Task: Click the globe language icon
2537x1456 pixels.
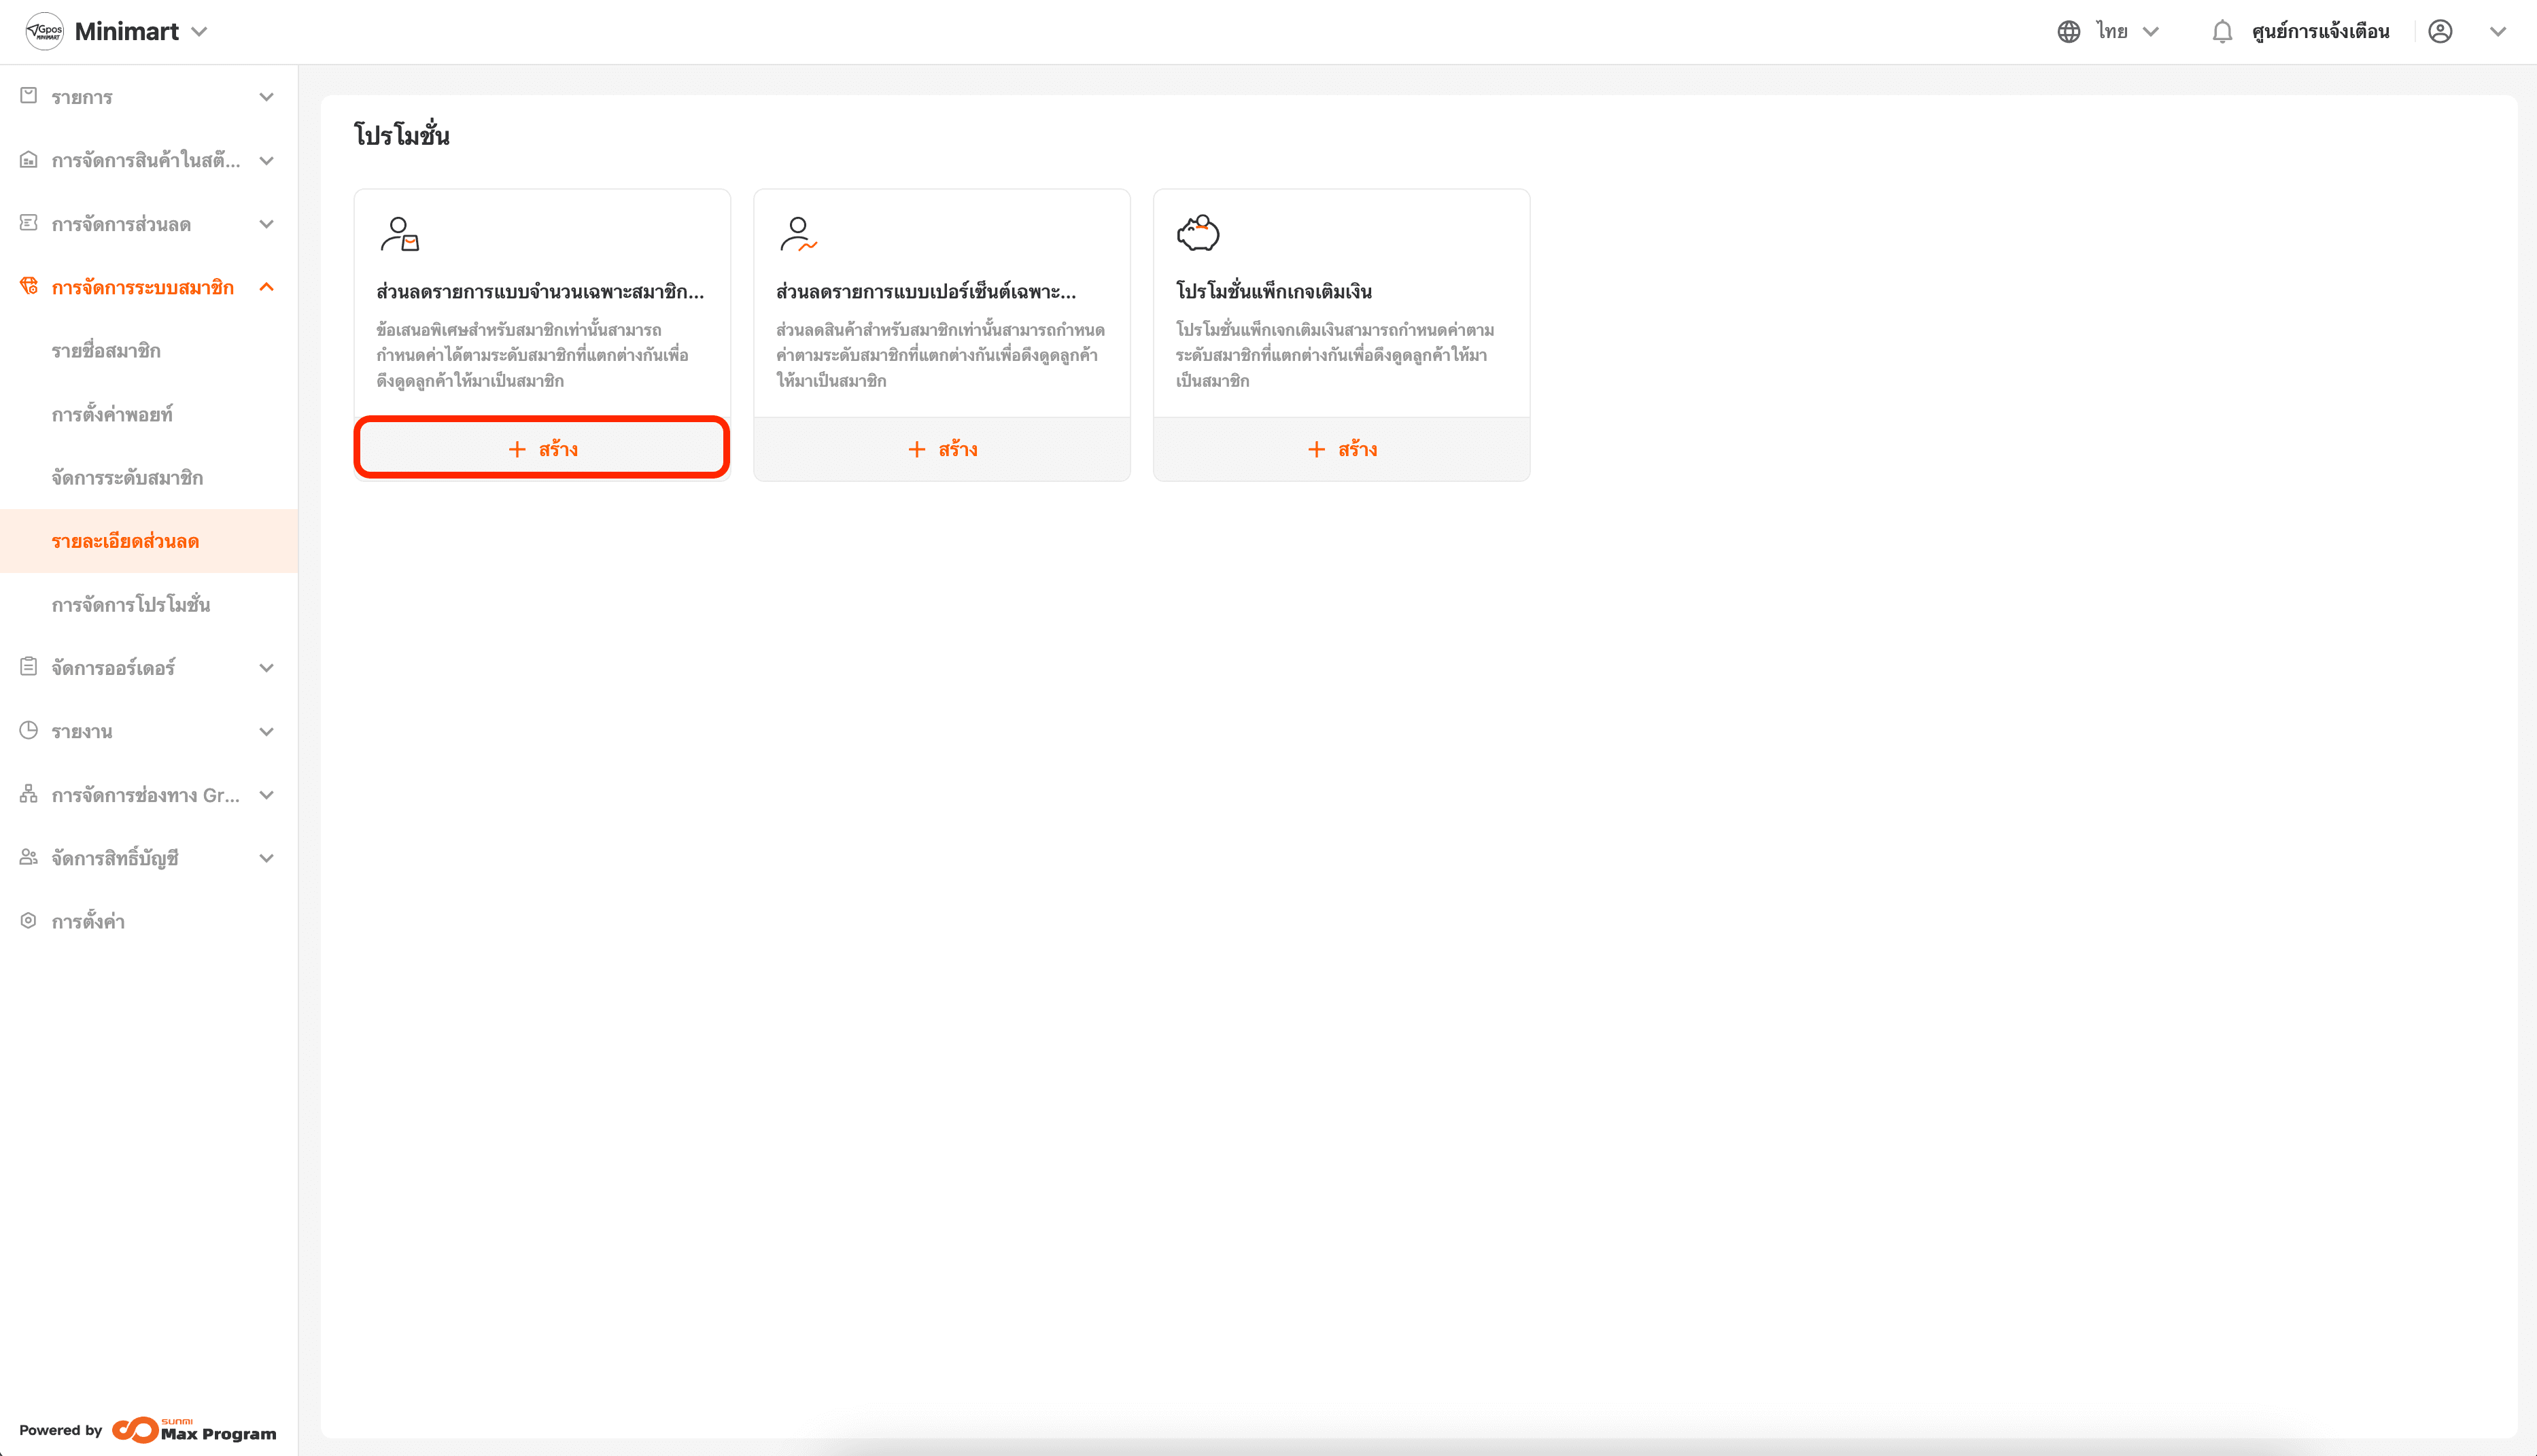Action: coord(2068,32)
